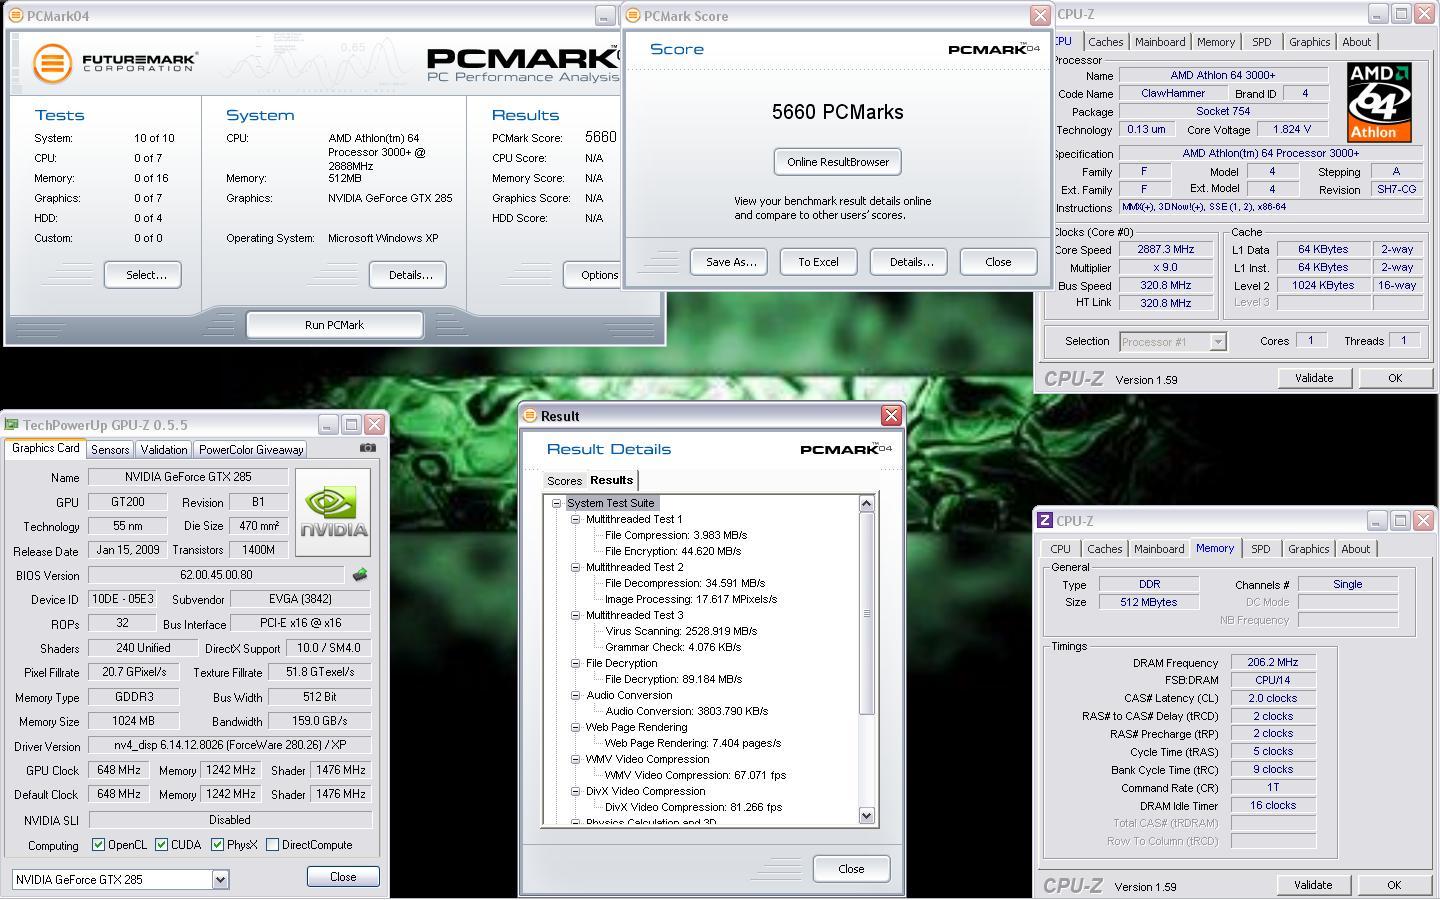
Task: Click Save As... in PCMark Score window
Action: [x=729, y=262]
